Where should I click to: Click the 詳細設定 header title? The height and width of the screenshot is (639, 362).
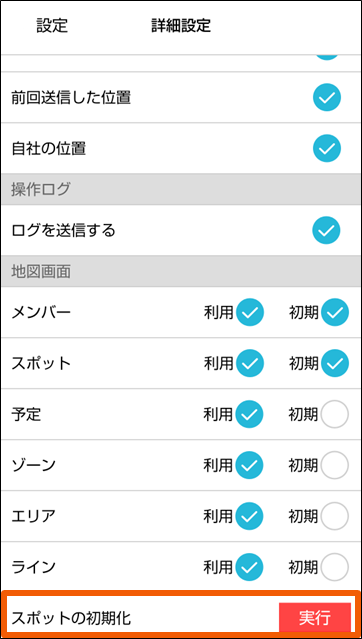181,25
